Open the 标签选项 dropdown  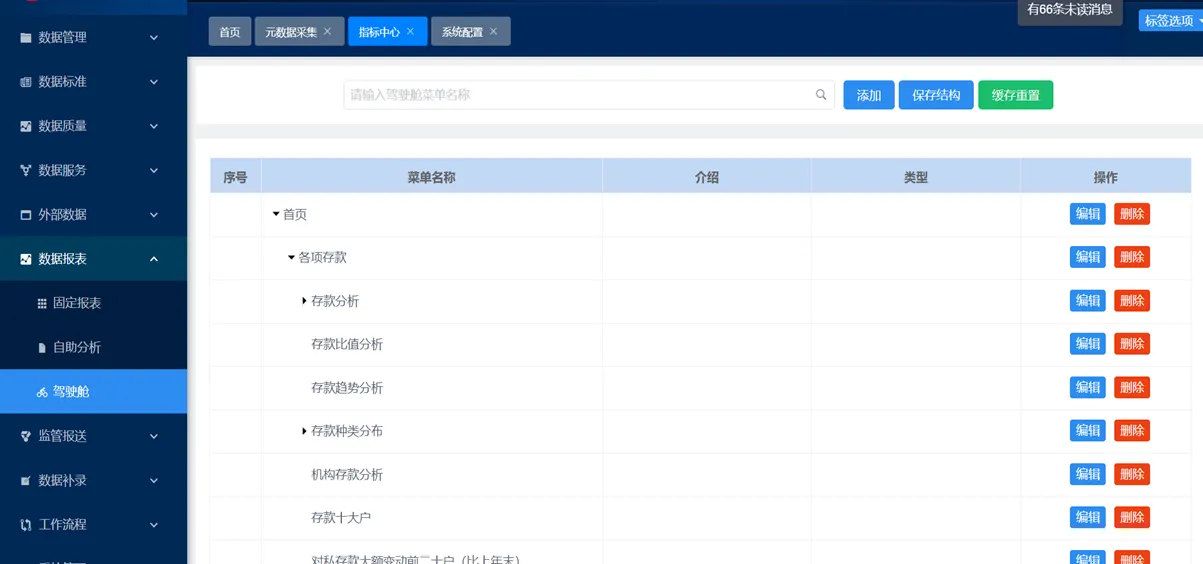point(1170,20)
